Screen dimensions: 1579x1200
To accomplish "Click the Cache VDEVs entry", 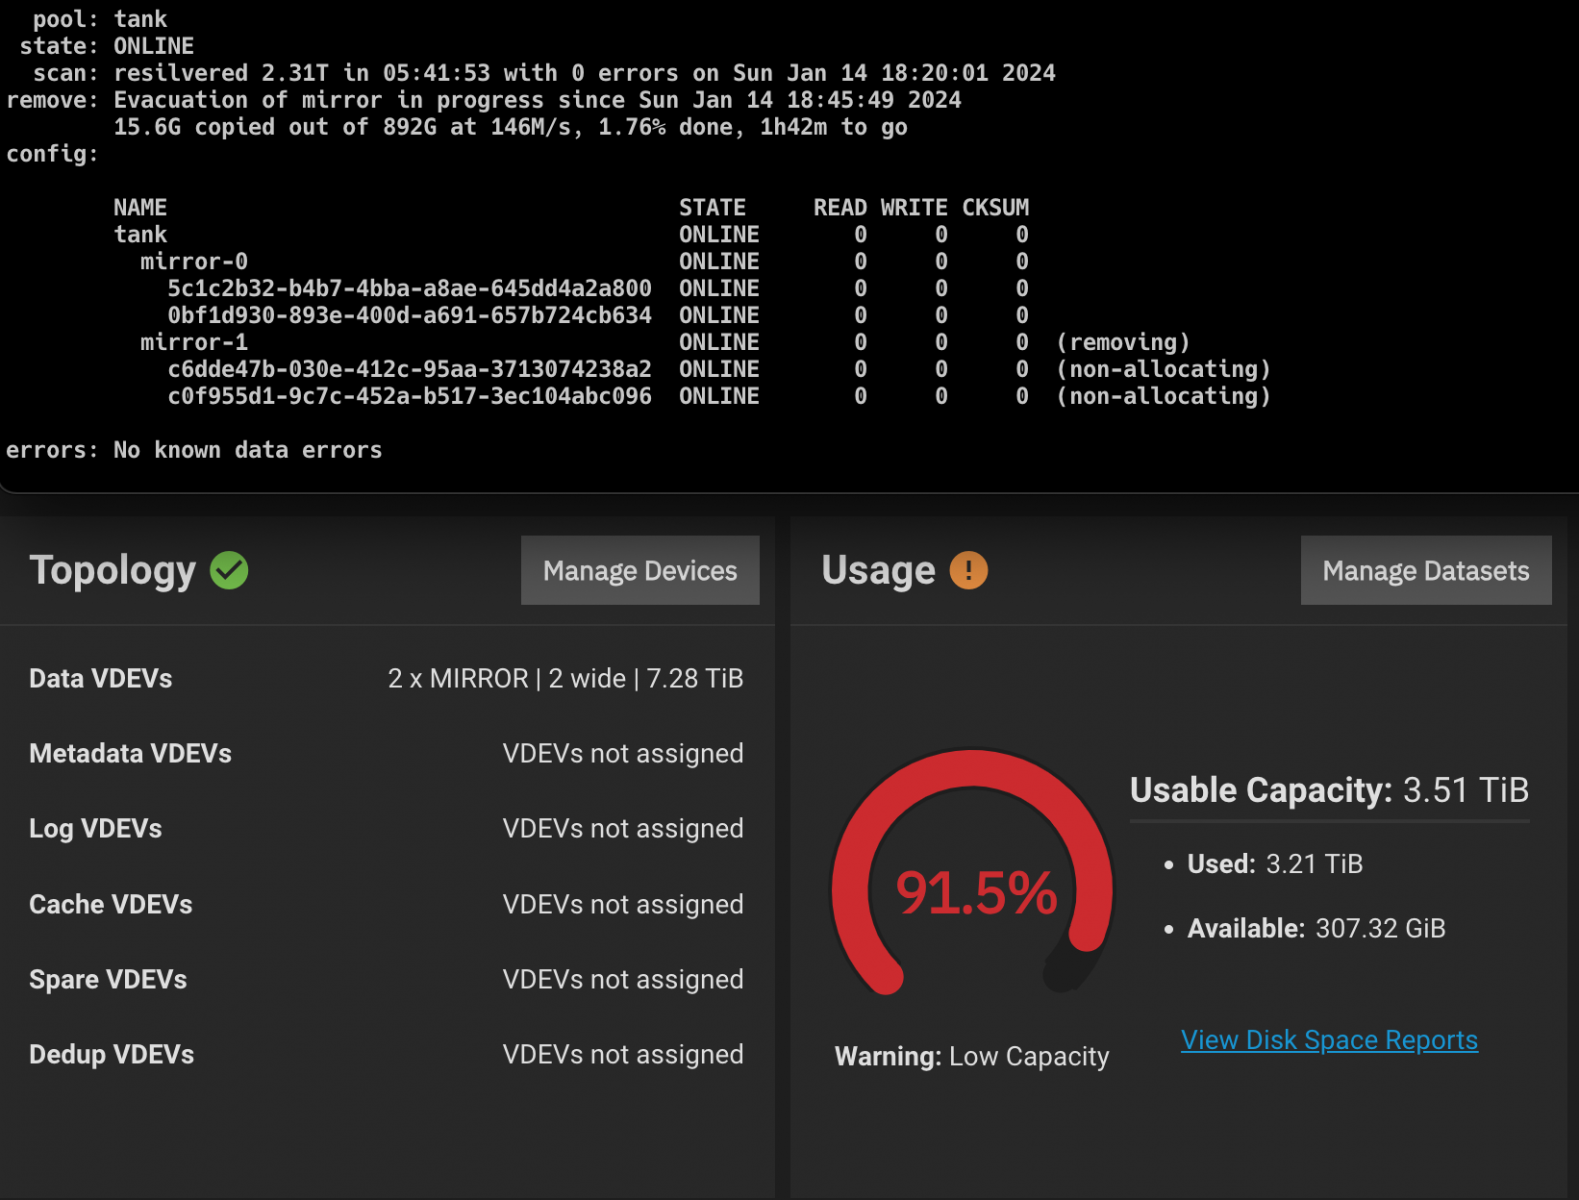I will click(386, 905).
